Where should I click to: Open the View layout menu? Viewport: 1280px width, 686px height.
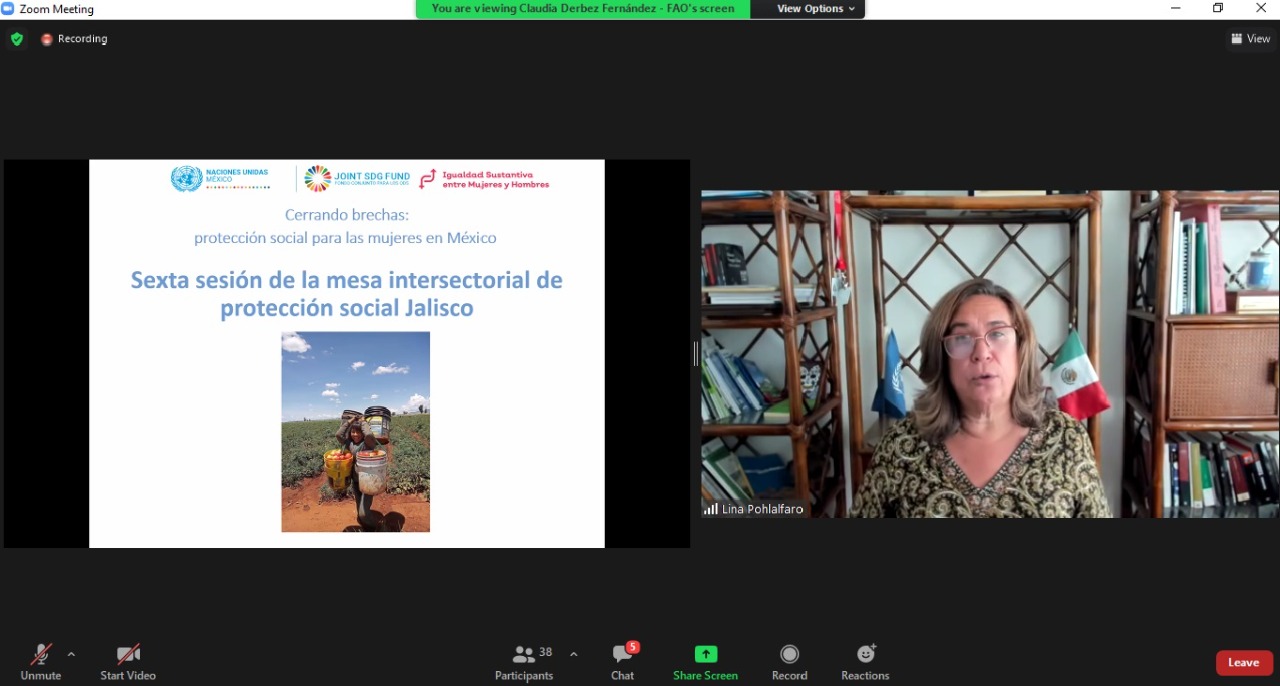coord(1250,39)
